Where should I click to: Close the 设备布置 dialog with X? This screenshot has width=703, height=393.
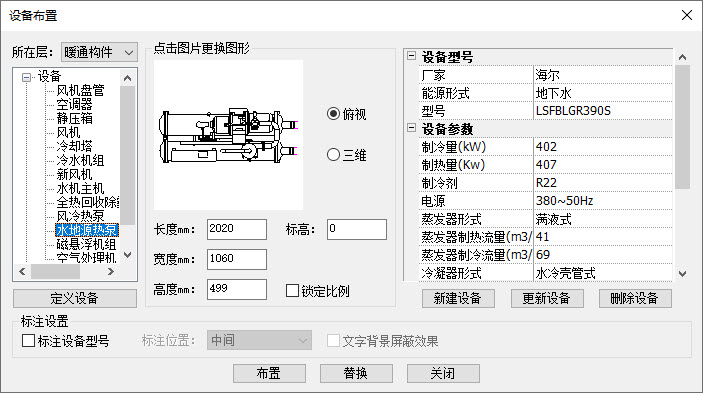(686, 15)
